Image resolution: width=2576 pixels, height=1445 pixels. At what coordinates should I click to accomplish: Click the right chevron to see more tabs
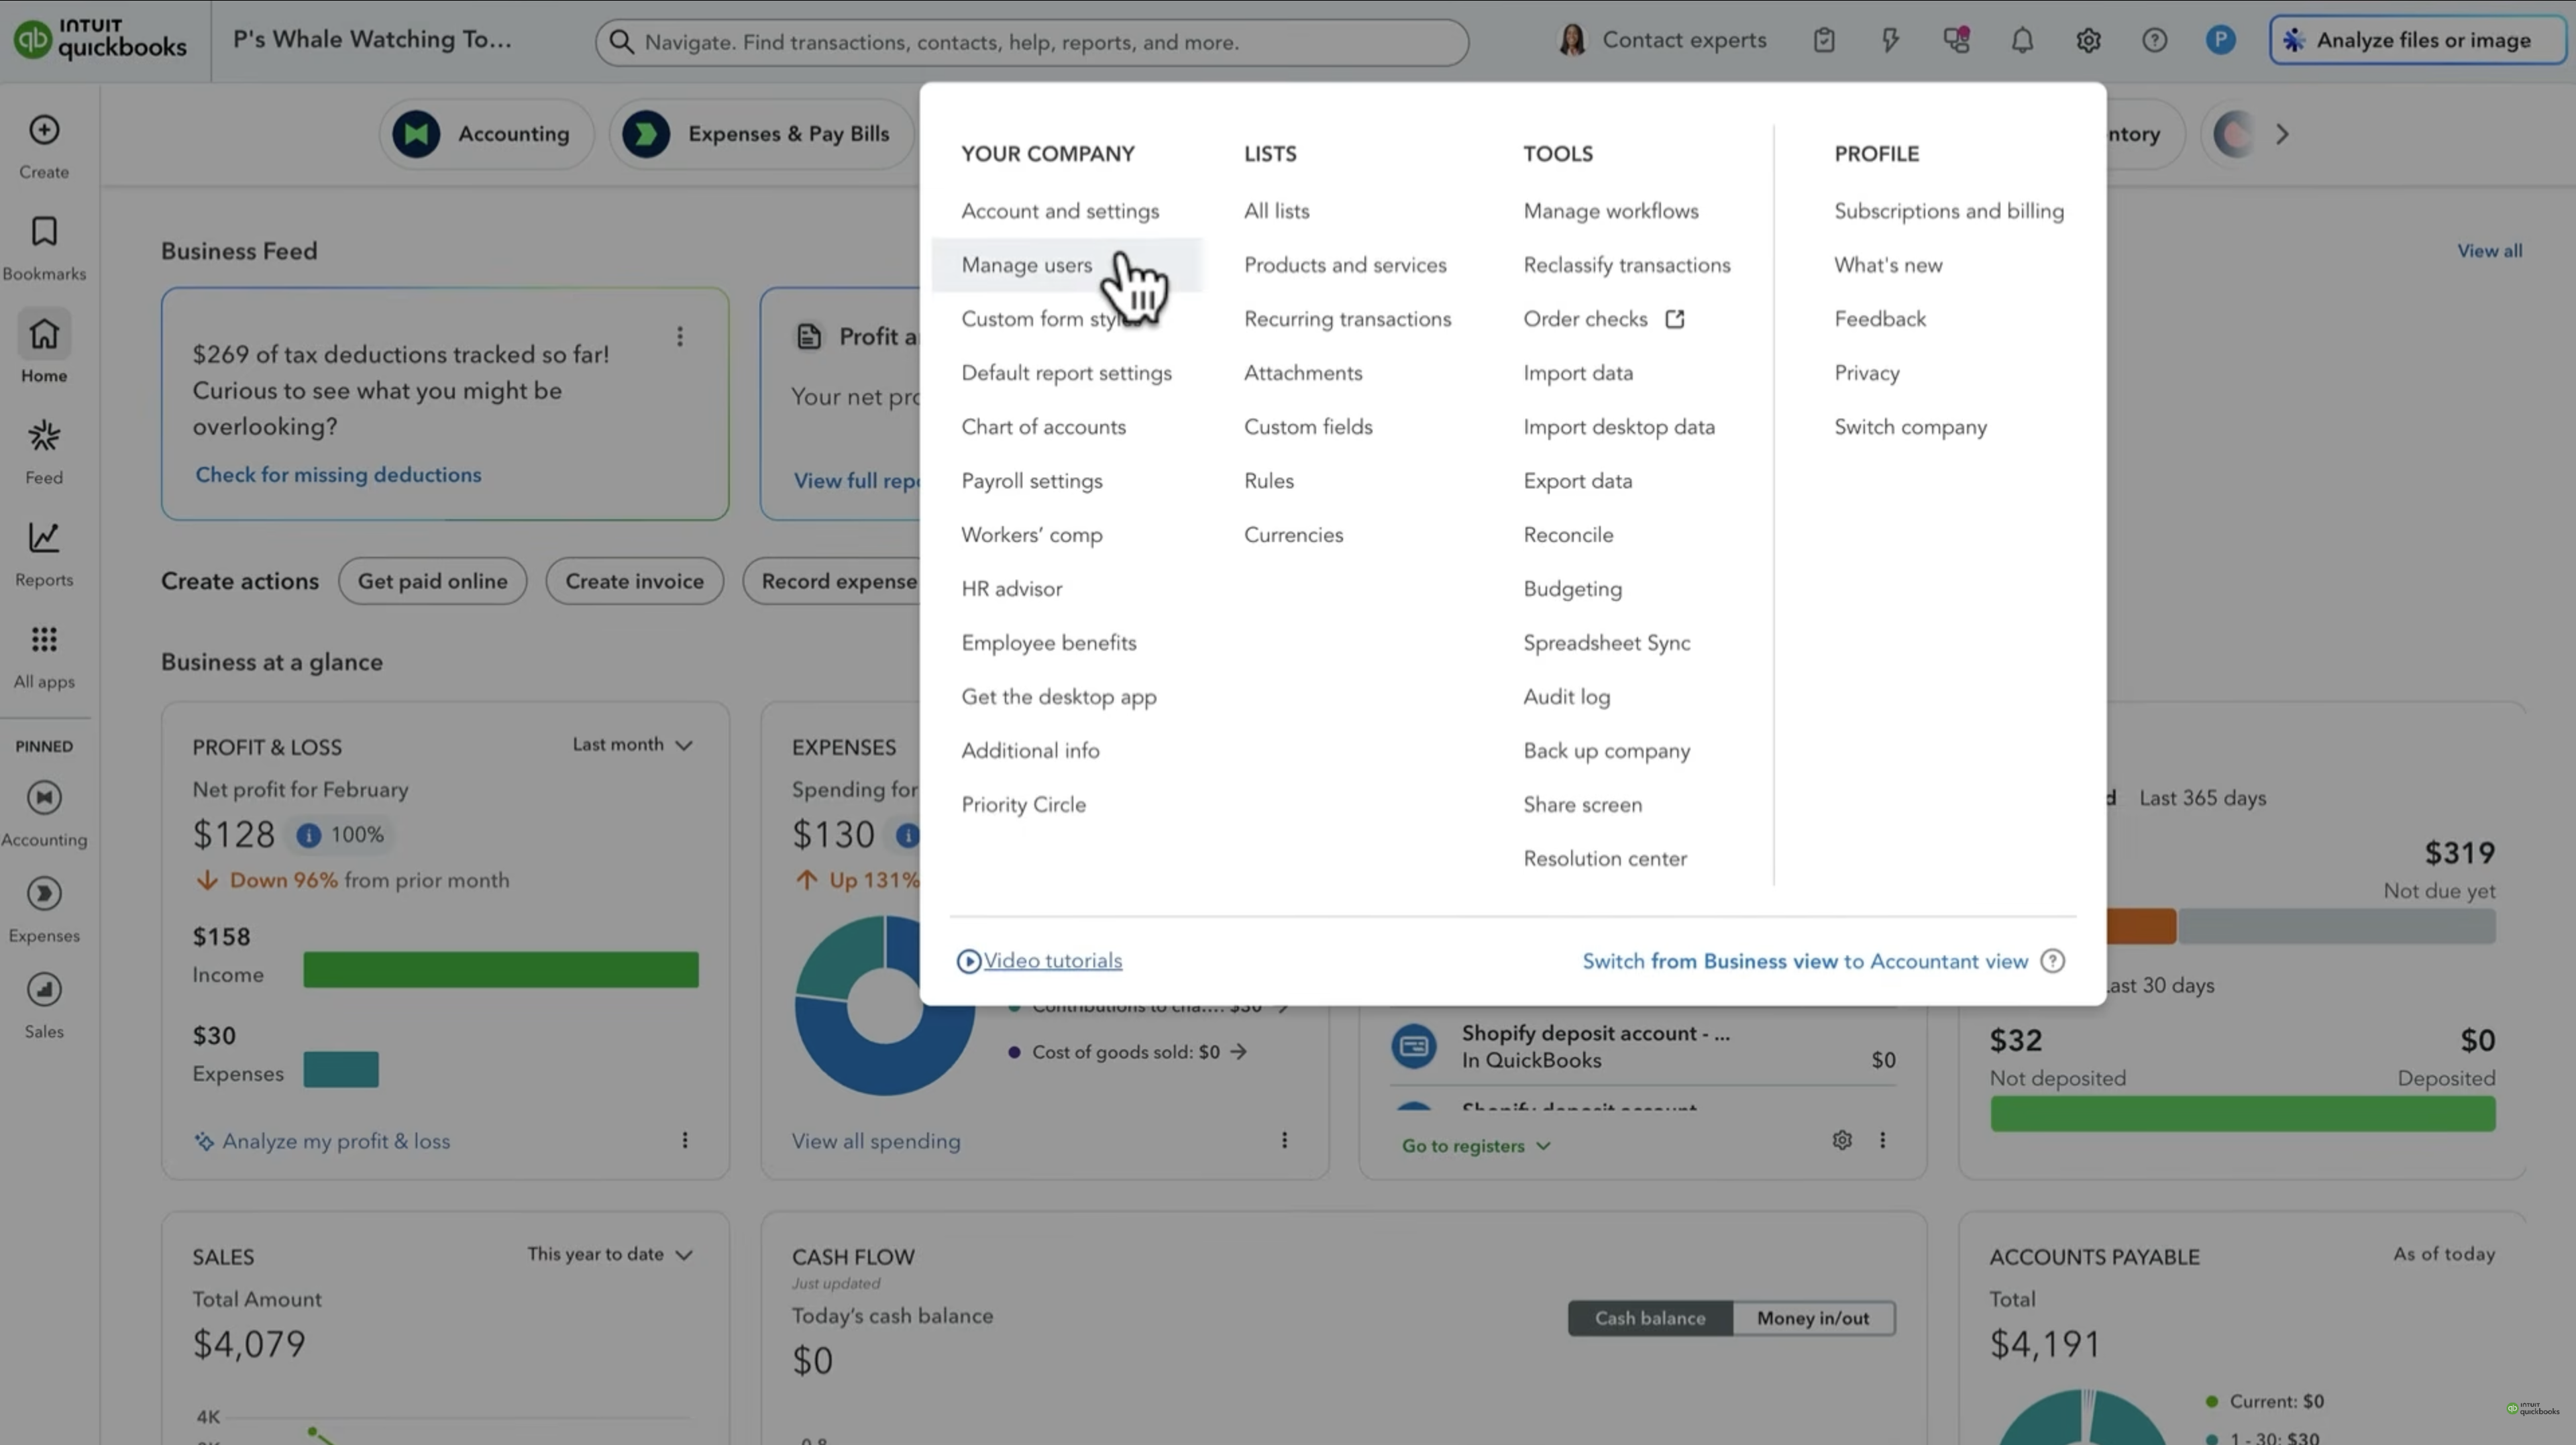pyautogui.click(x=2282, y=134)
